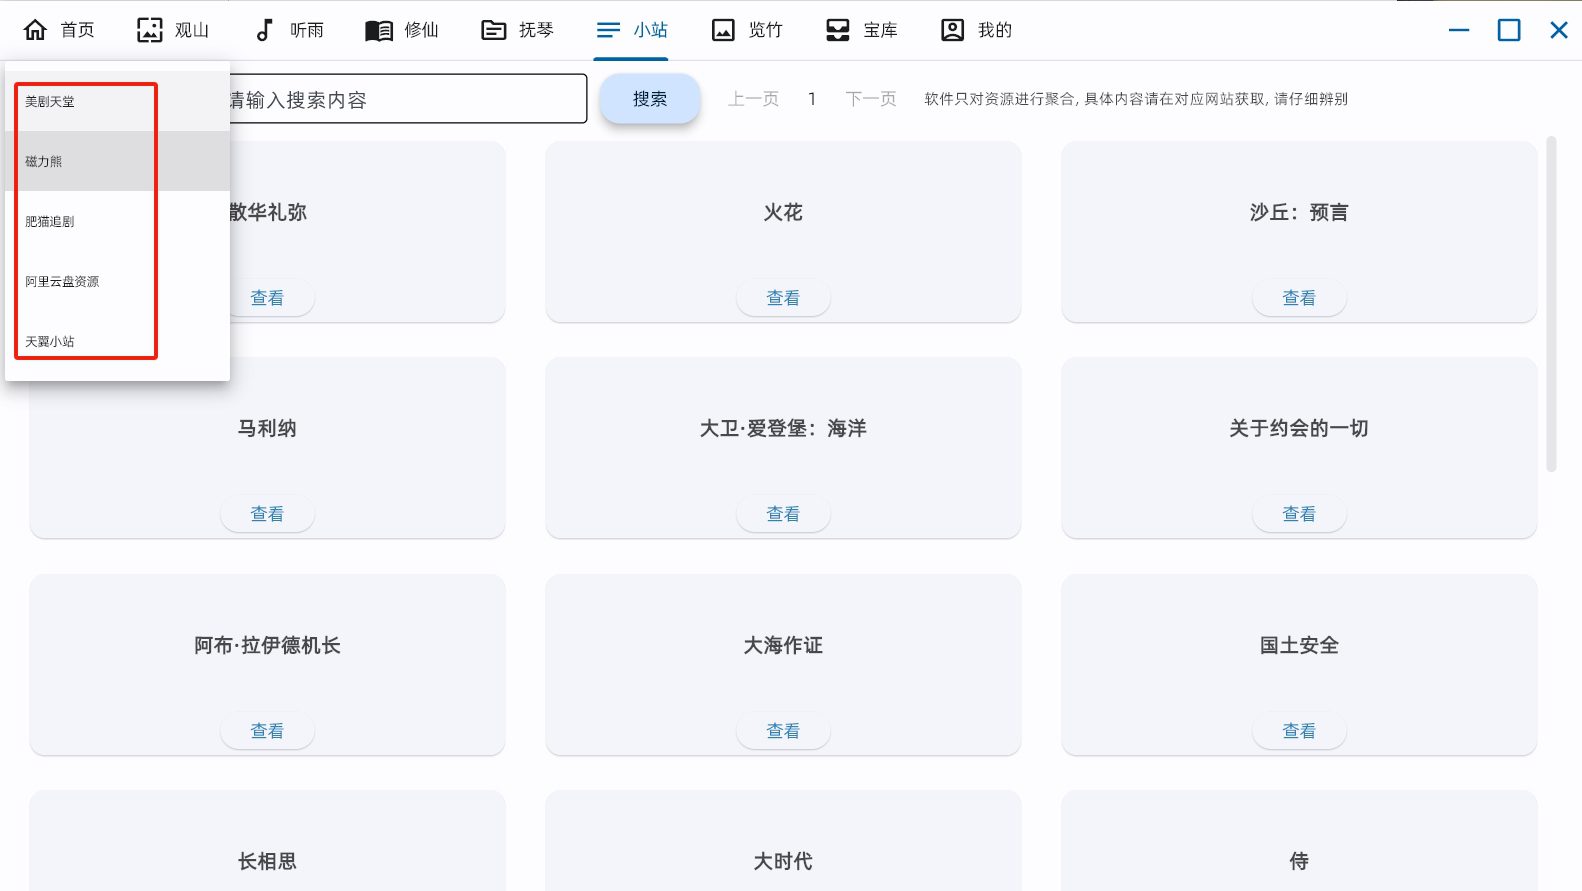
Task: Maximize the application window
Action: click(1509, 30)
